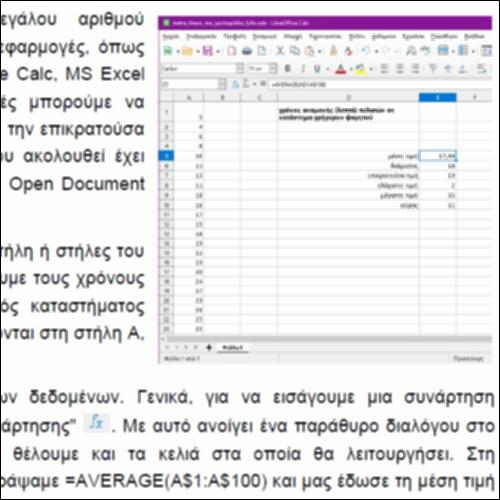Select the Clone Formatting brush icon
The height and width of the screenshot is (500, 500).
333,51
